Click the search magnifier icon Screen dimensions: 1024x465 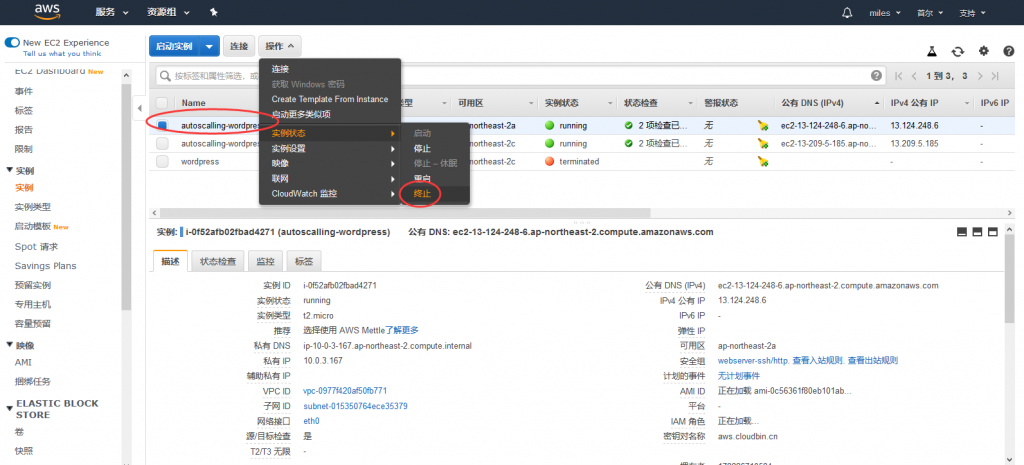click(x=167, y=76)
